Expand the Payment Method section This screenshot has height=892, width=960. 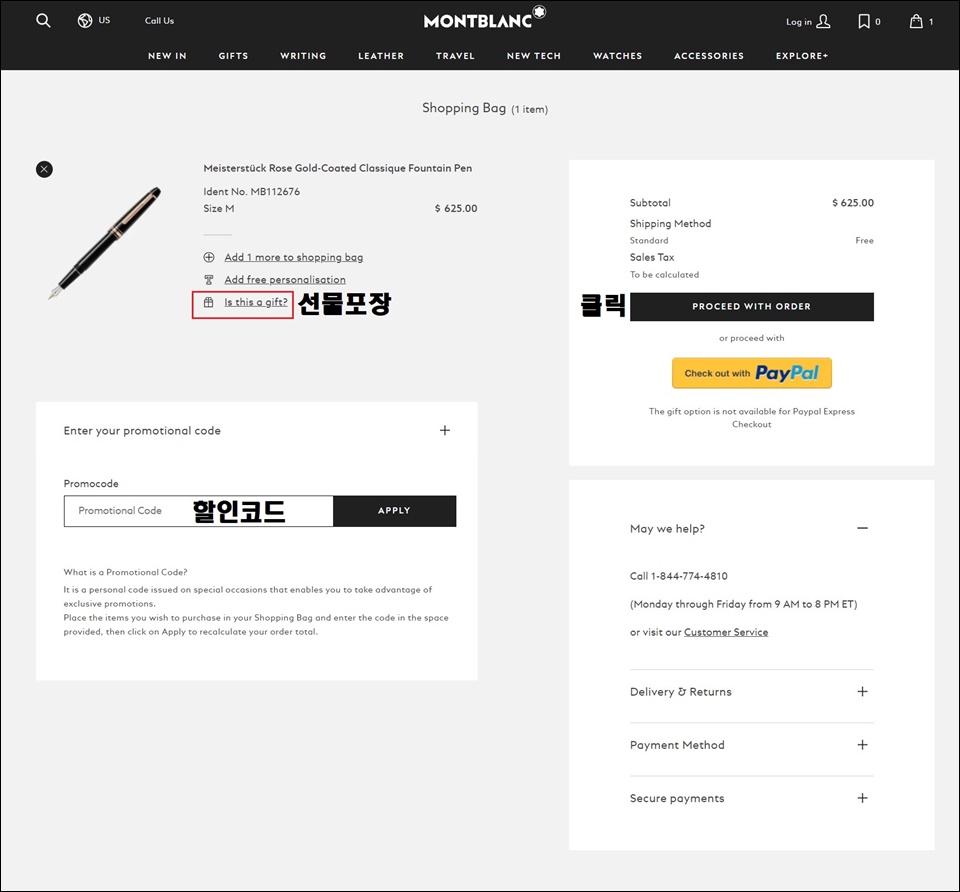click(862, 745)
